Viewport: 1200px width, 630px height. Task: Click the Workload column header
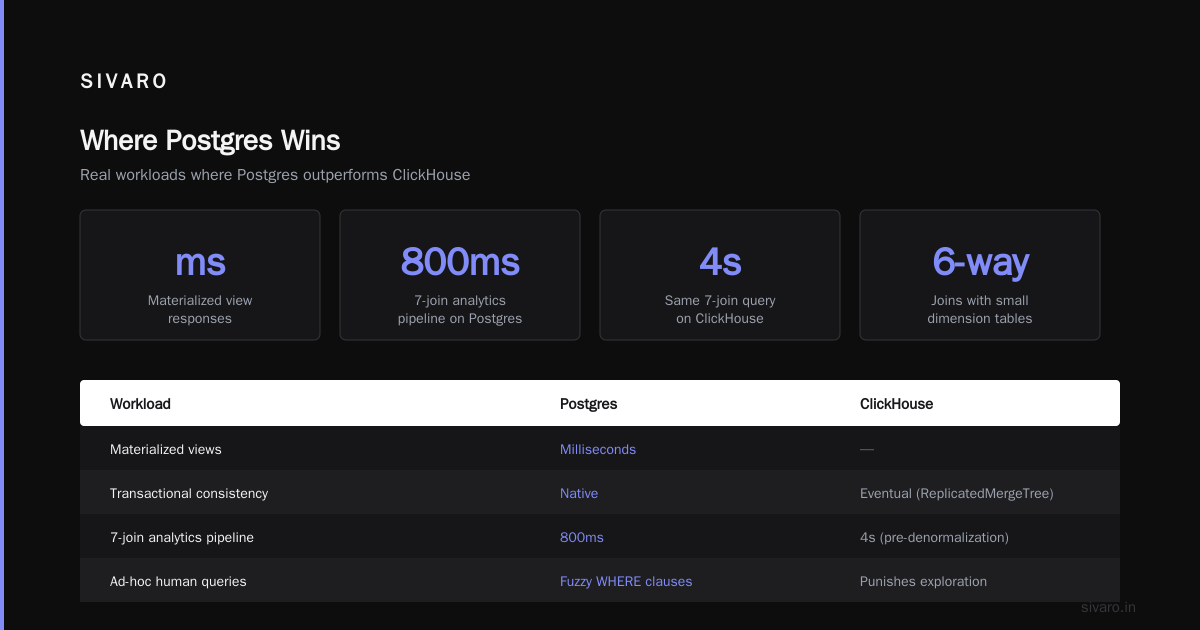coord(140,404)
